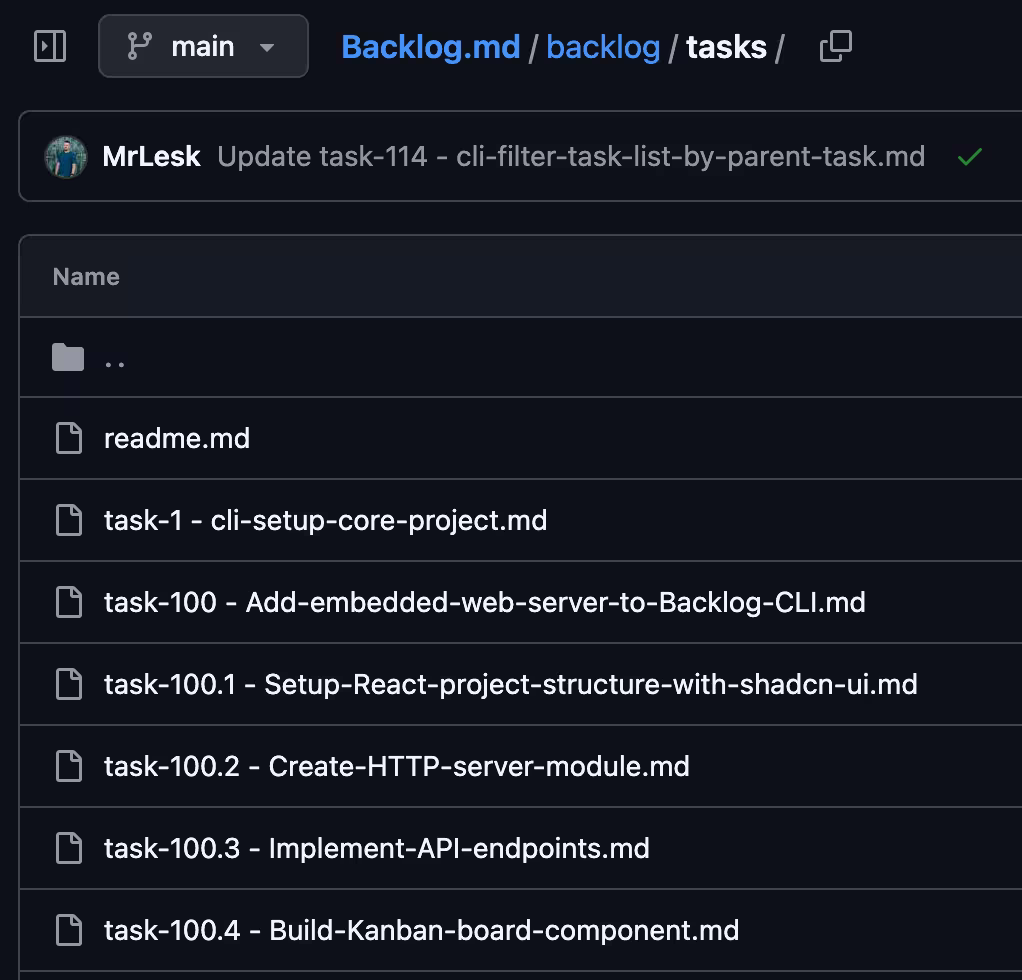This screenshot has width=1022, height=980.
Task: Open readme.md file
Action: 177,439
